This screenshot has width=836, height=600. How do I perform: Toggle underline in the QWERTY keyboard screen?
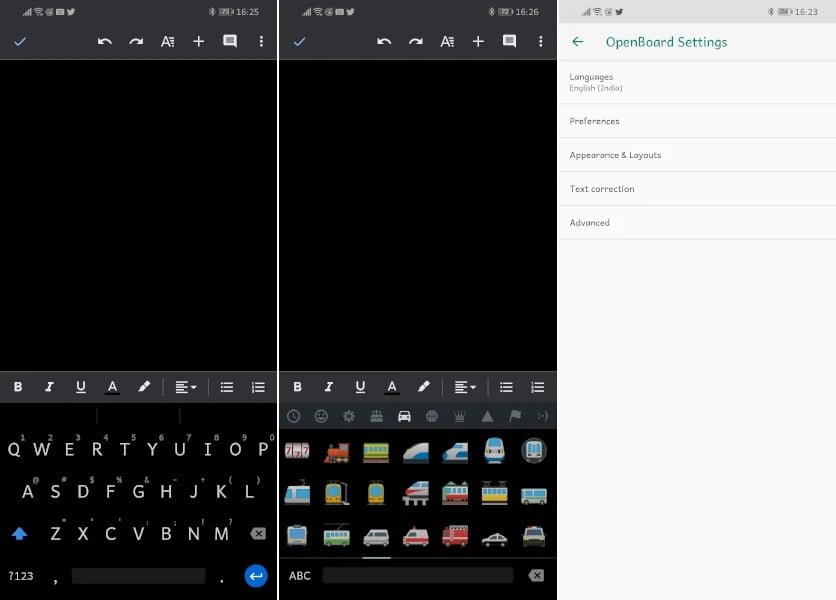pyautogui.click(x=81, y=387)
